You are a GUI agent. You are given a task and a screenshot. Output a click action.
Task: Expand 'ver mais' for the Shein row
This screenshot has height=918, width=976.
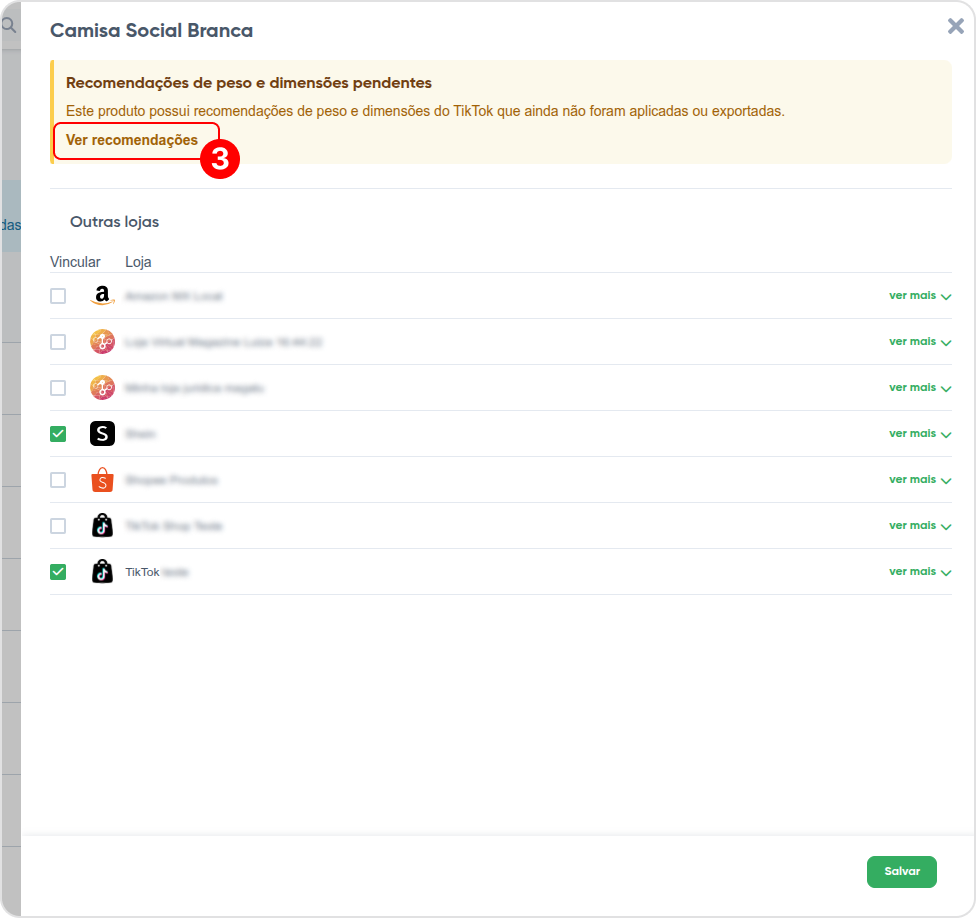point(920,434)
